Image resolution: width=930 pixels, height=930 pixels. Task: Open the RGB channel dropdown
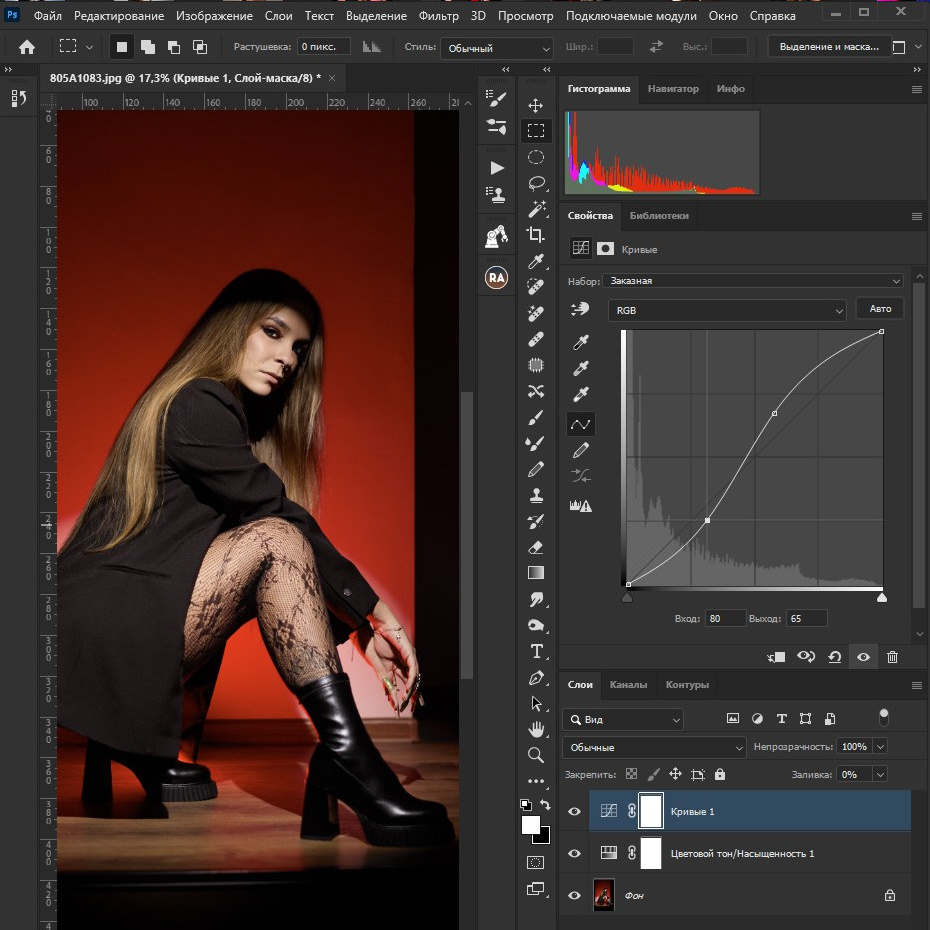(727, 311)
